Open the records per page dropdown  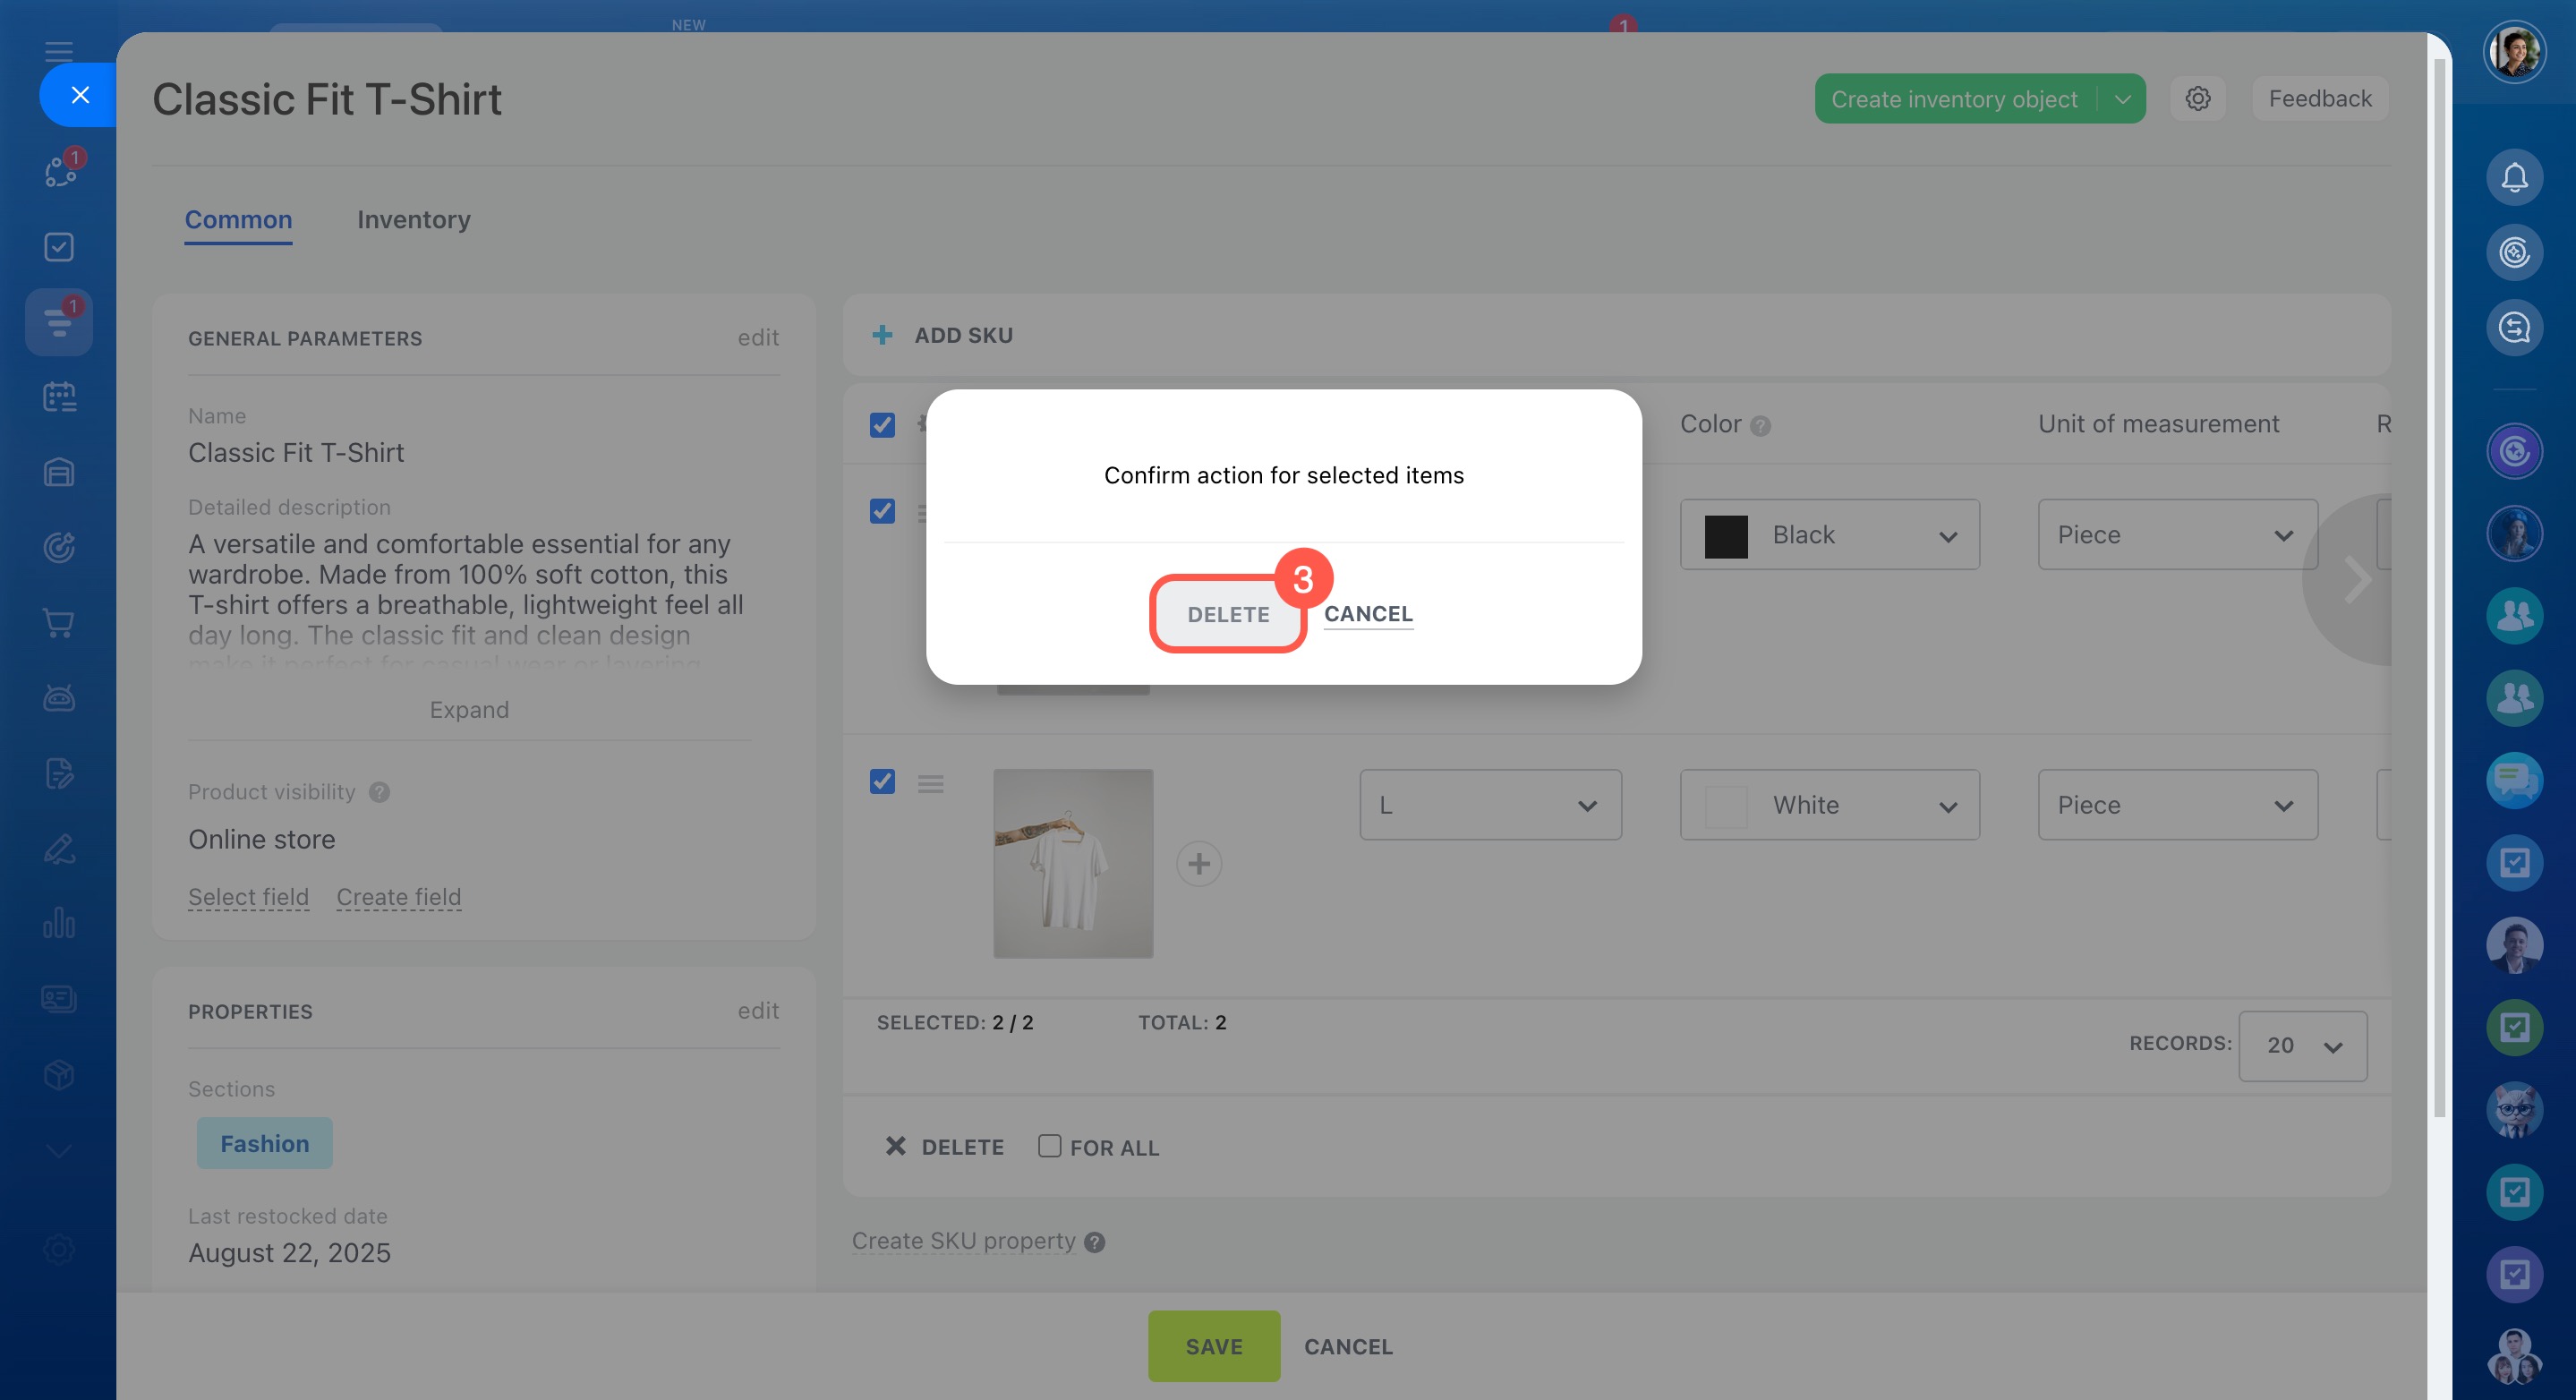(x=2302, y=1046)
